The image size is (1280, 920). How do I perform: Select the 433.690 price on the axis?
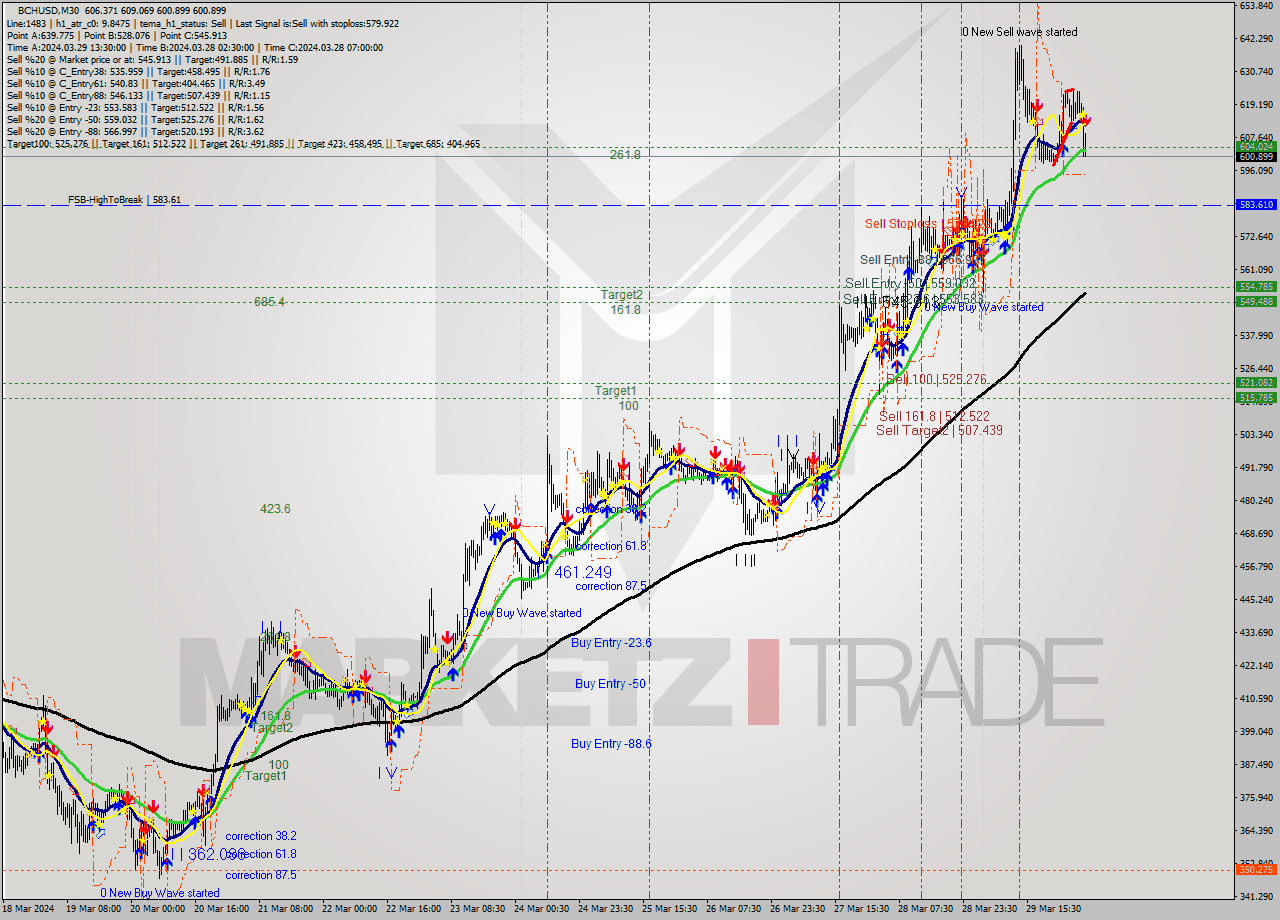1256,632
